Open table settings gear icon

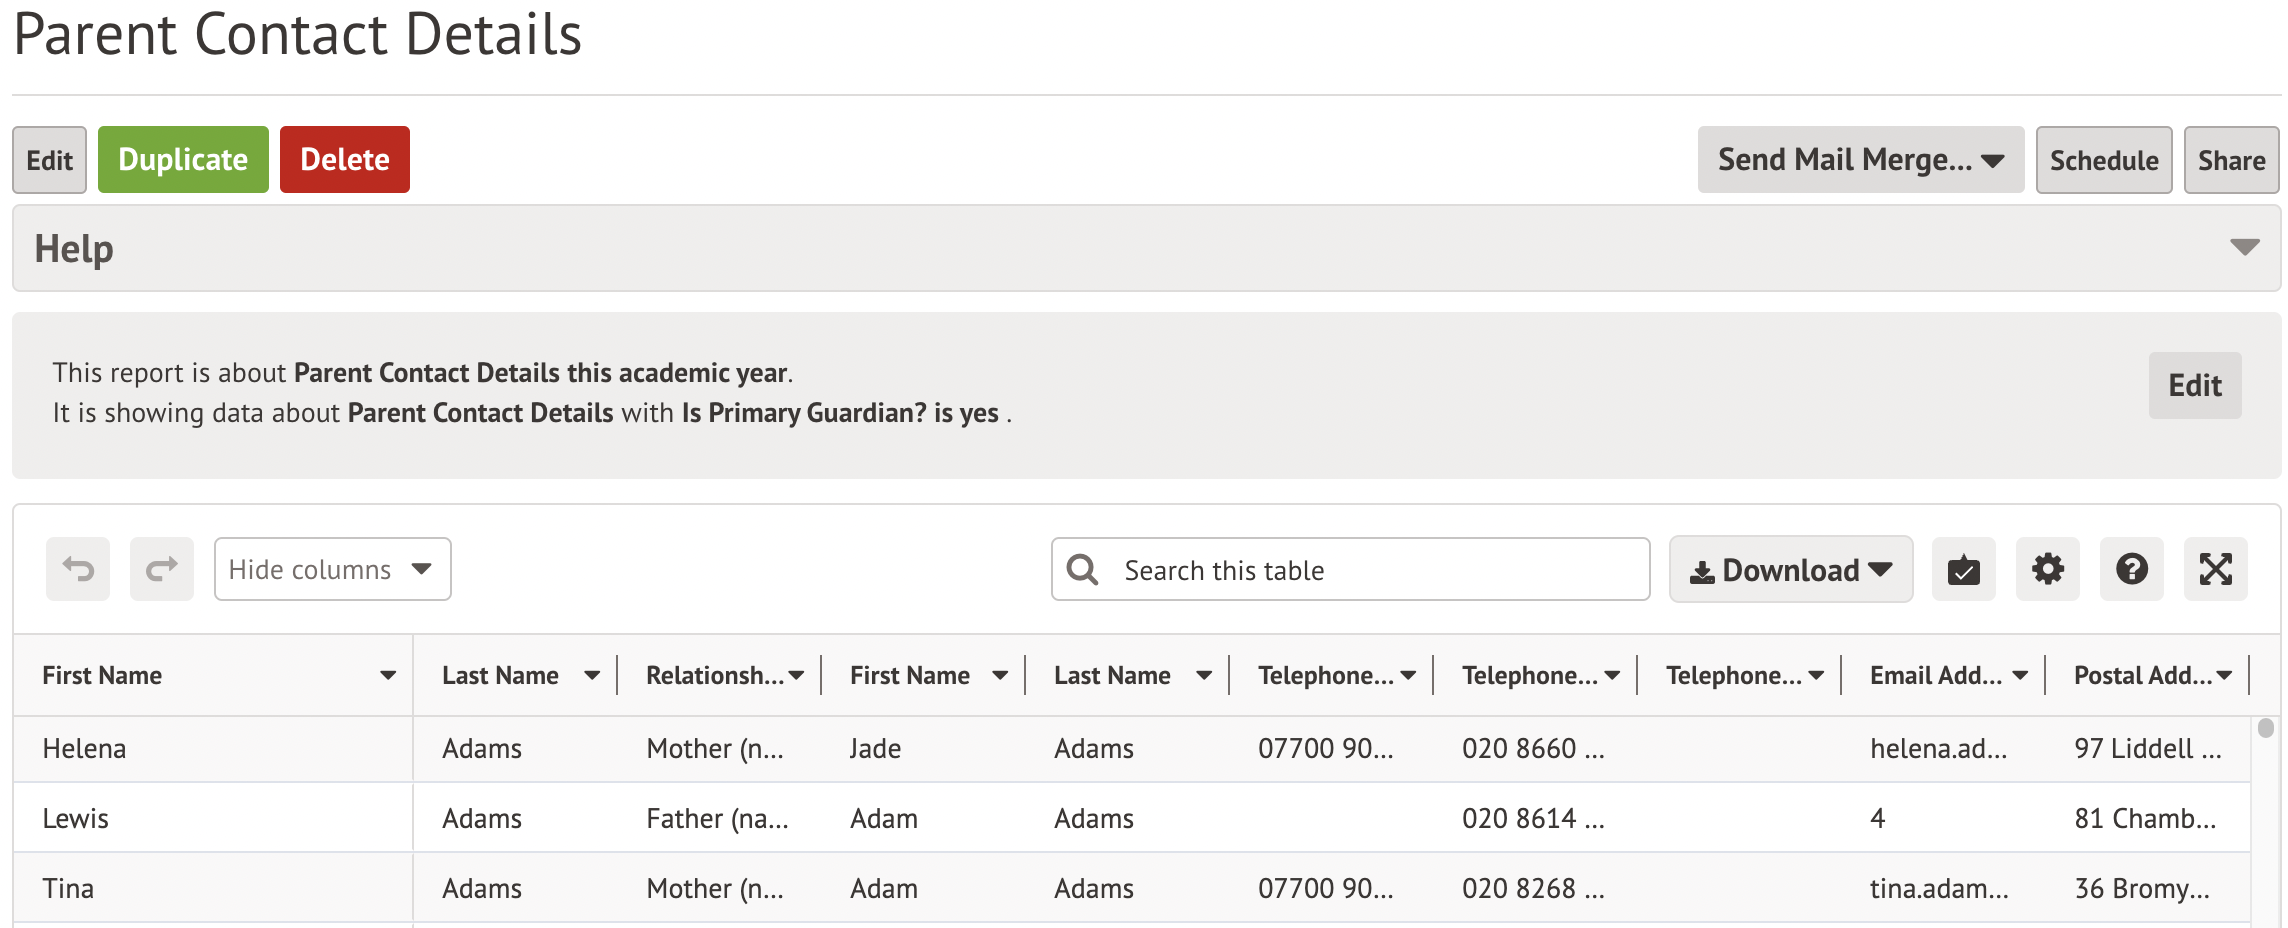coord(2047,569)
